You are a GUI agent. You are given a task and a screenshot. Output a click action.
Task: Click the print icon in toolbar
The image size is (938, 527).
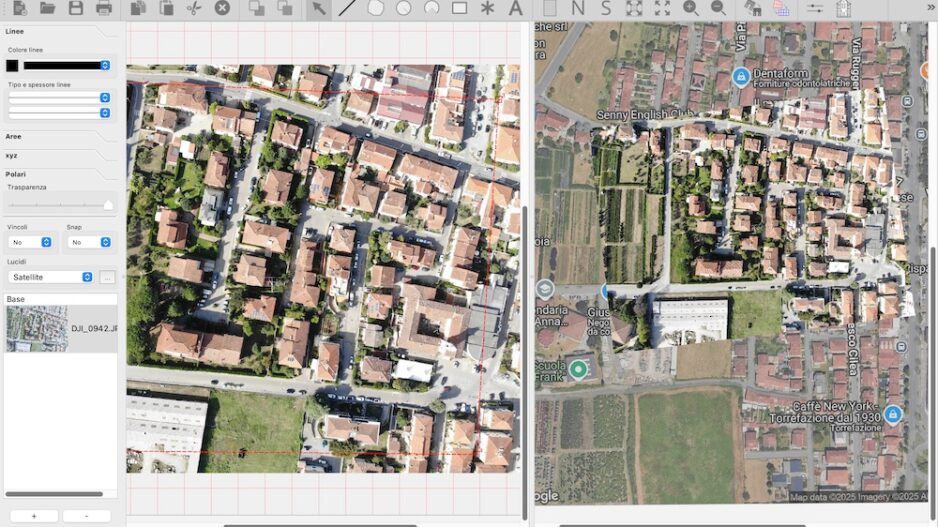click(103, 8)
